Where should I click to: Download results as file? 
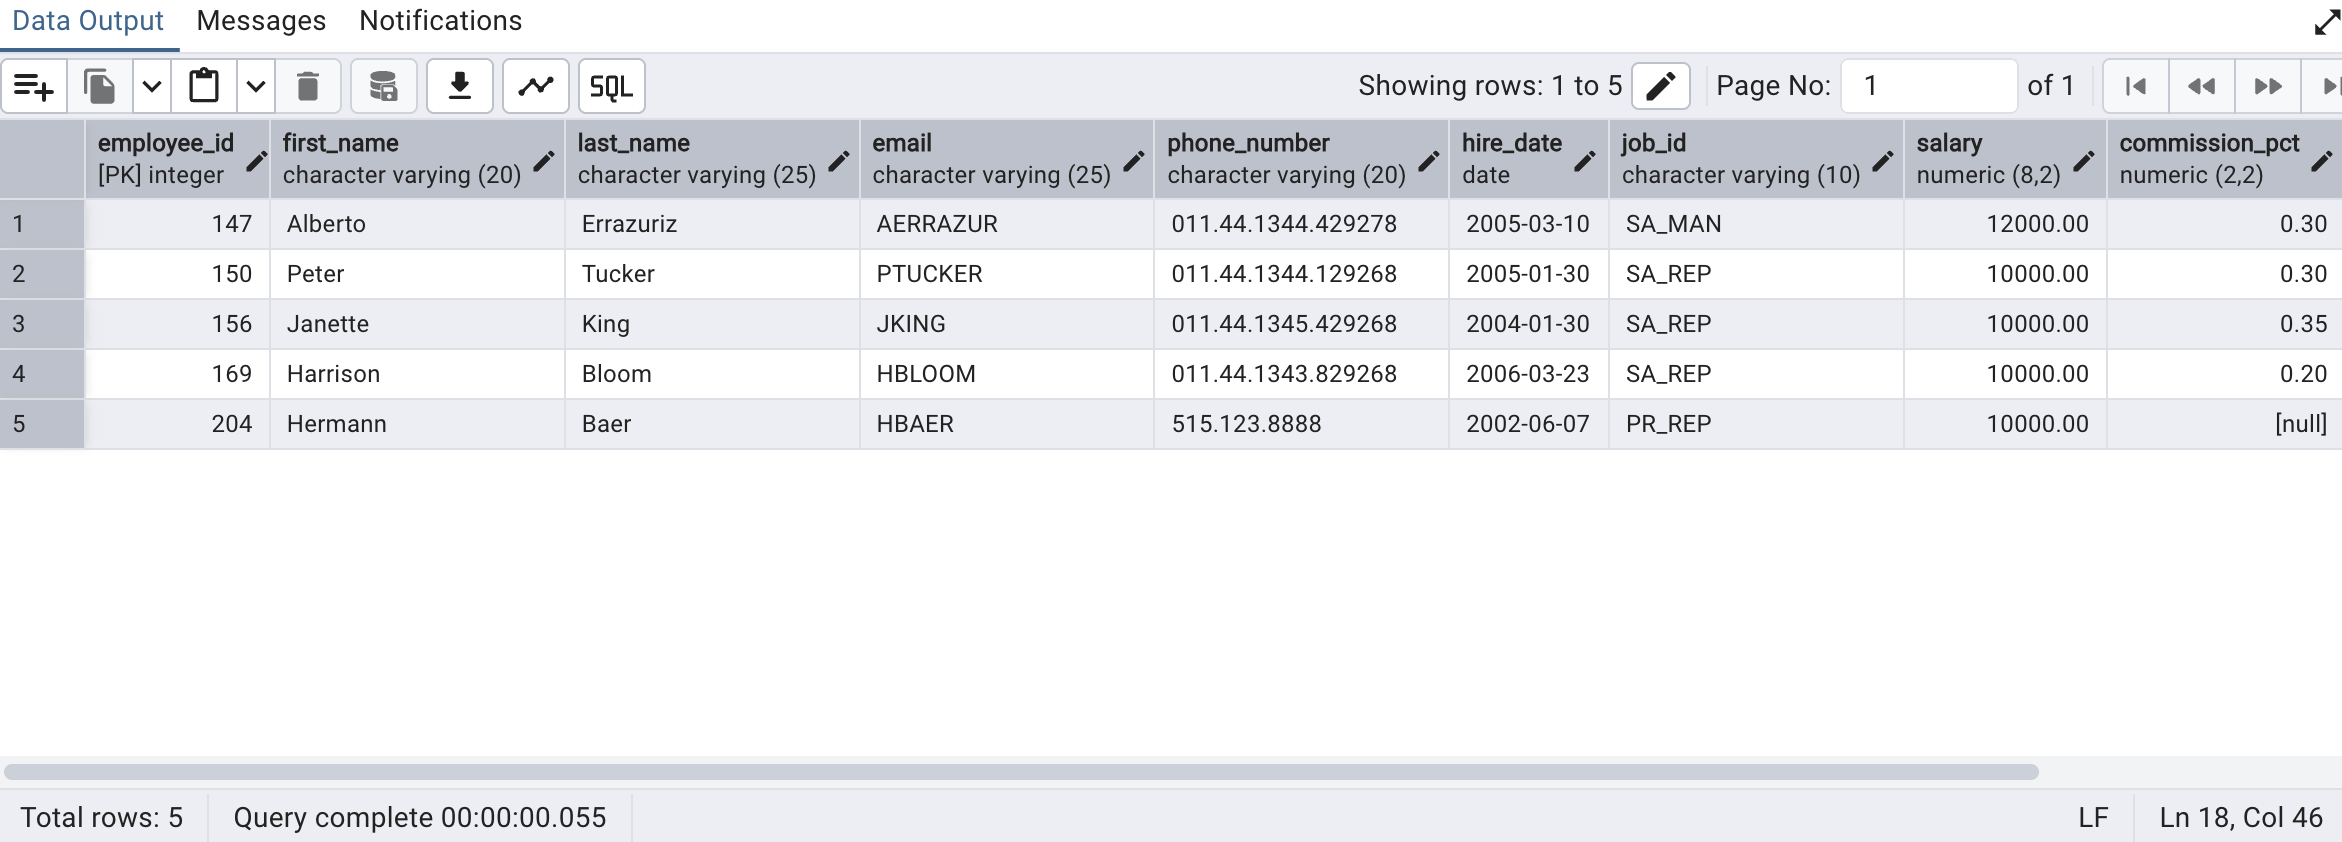click(460, 87)
